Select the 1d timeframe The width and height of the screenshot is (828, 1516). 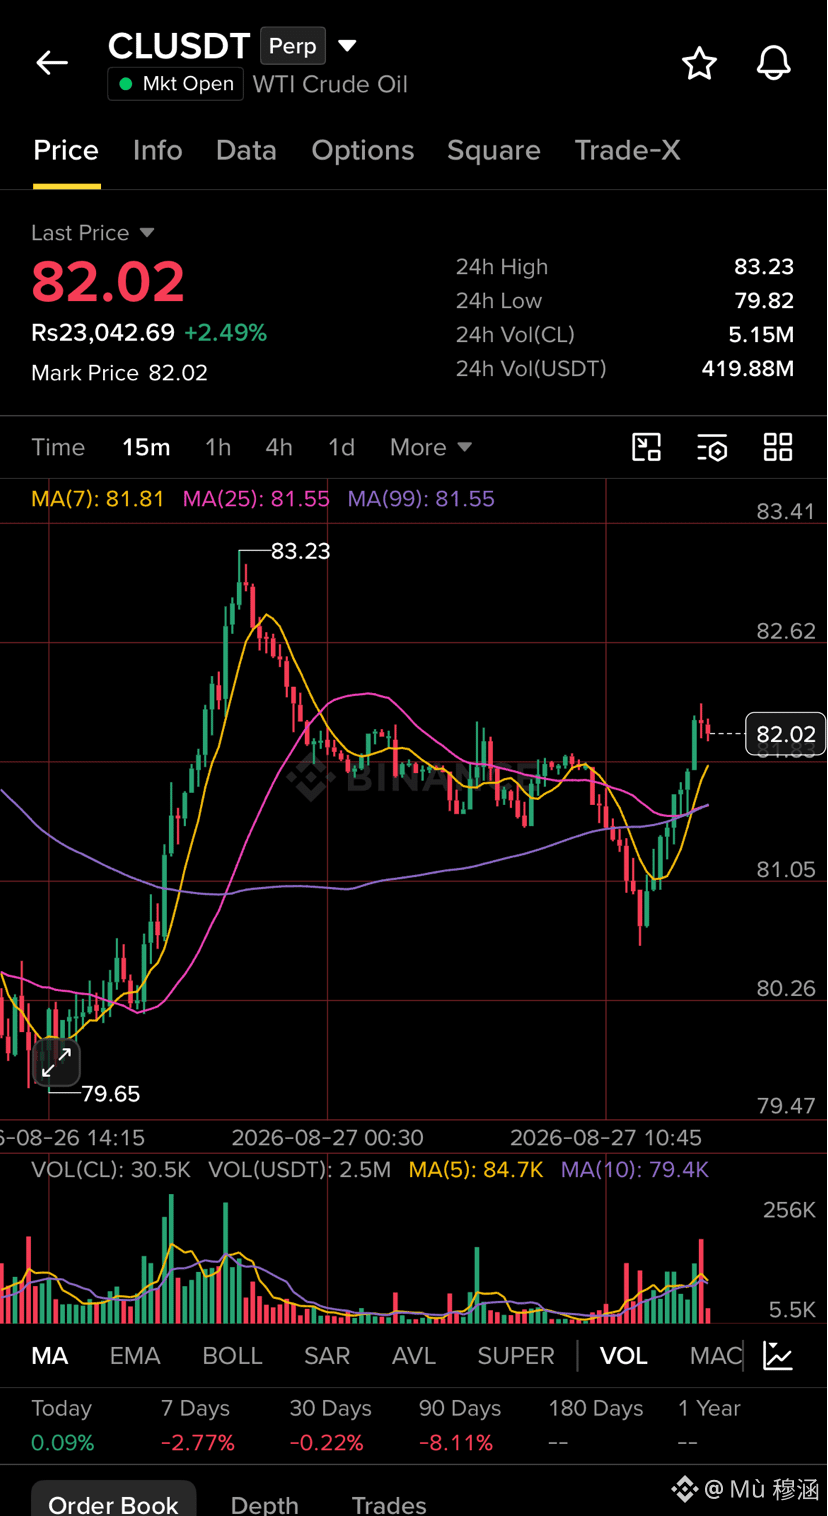341,447
